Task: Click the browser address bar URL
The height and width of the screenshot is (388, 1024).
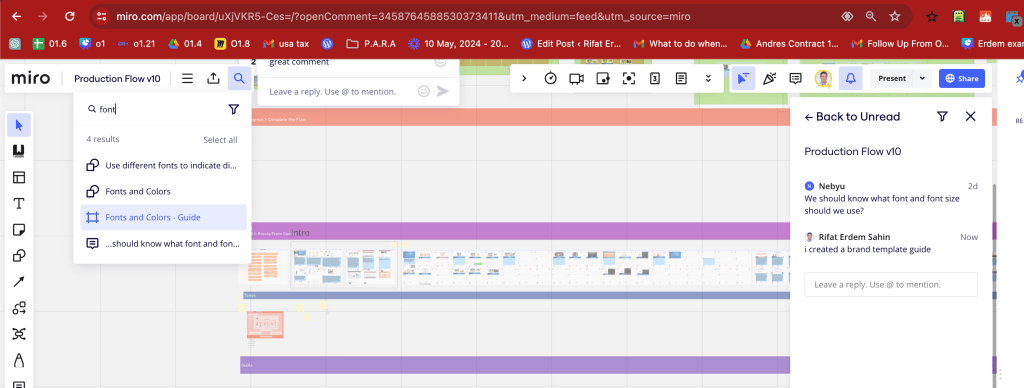Action: (404, 16)
